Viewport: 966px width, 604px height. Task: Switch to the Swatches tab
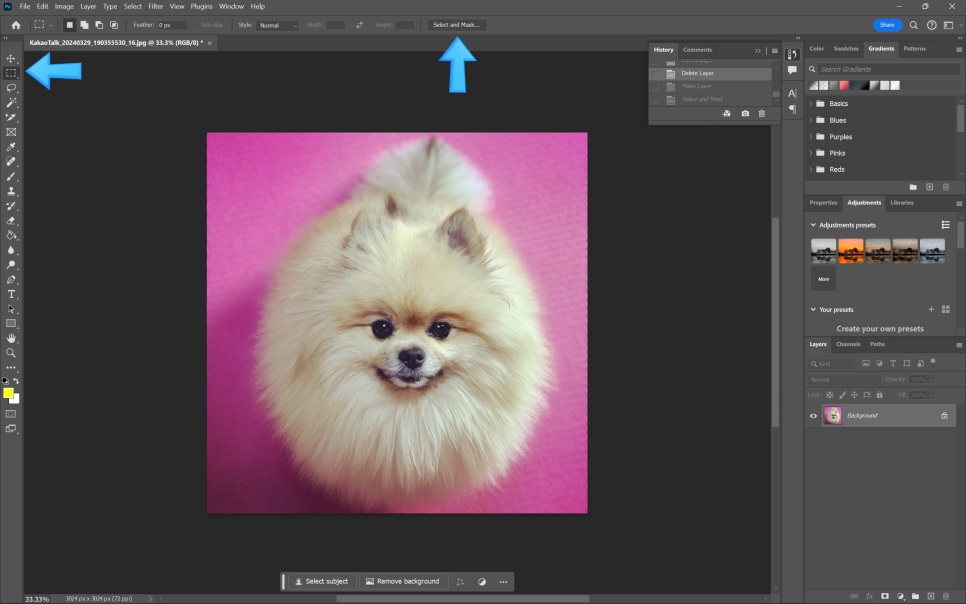[846, 49]
